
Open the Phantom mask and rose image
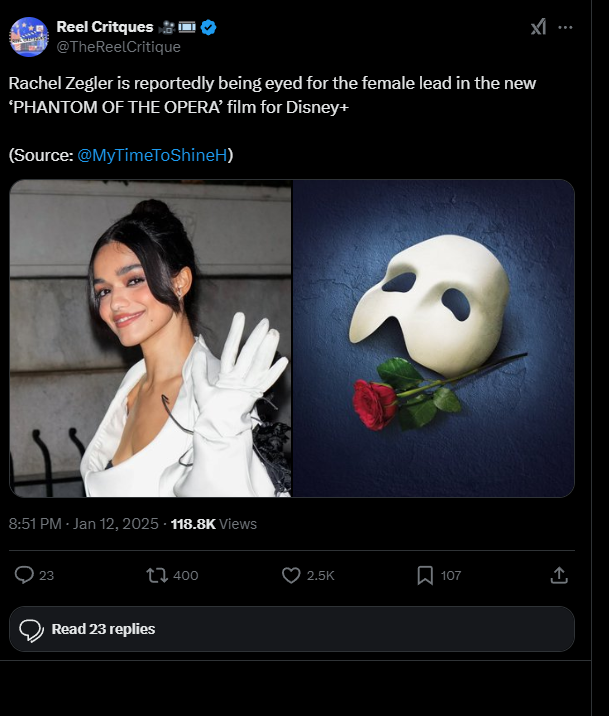point(434,338)
